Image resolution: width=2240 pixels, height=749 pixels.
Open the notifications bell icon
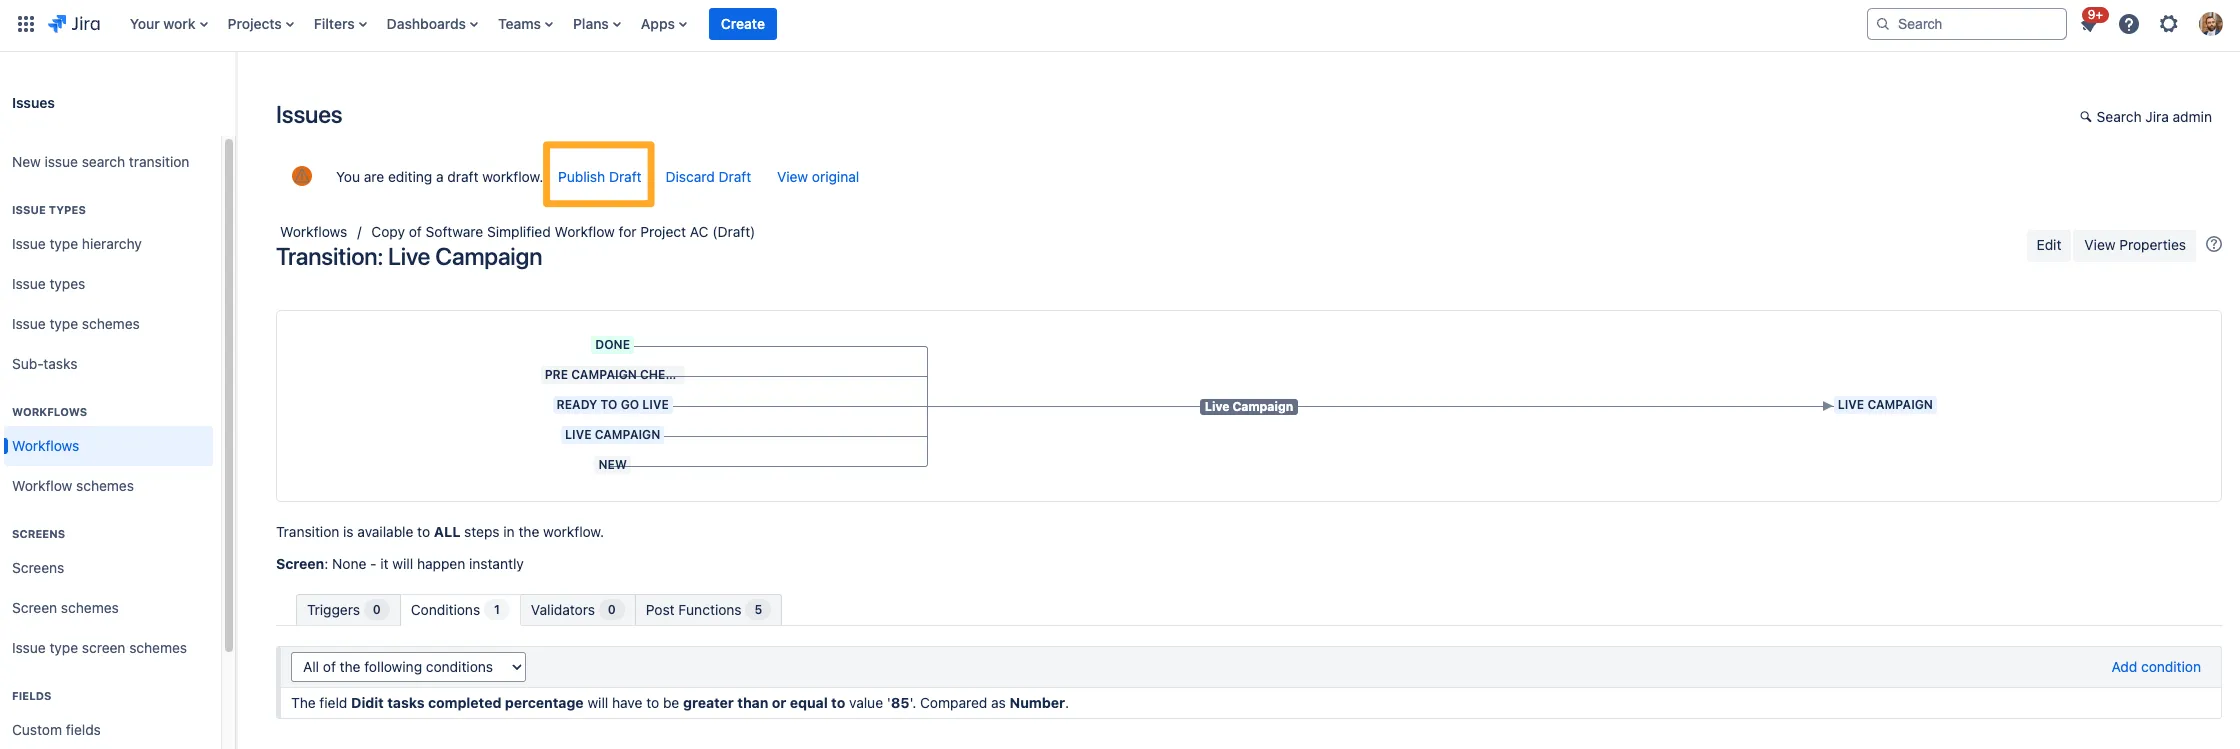point(2088,24)
